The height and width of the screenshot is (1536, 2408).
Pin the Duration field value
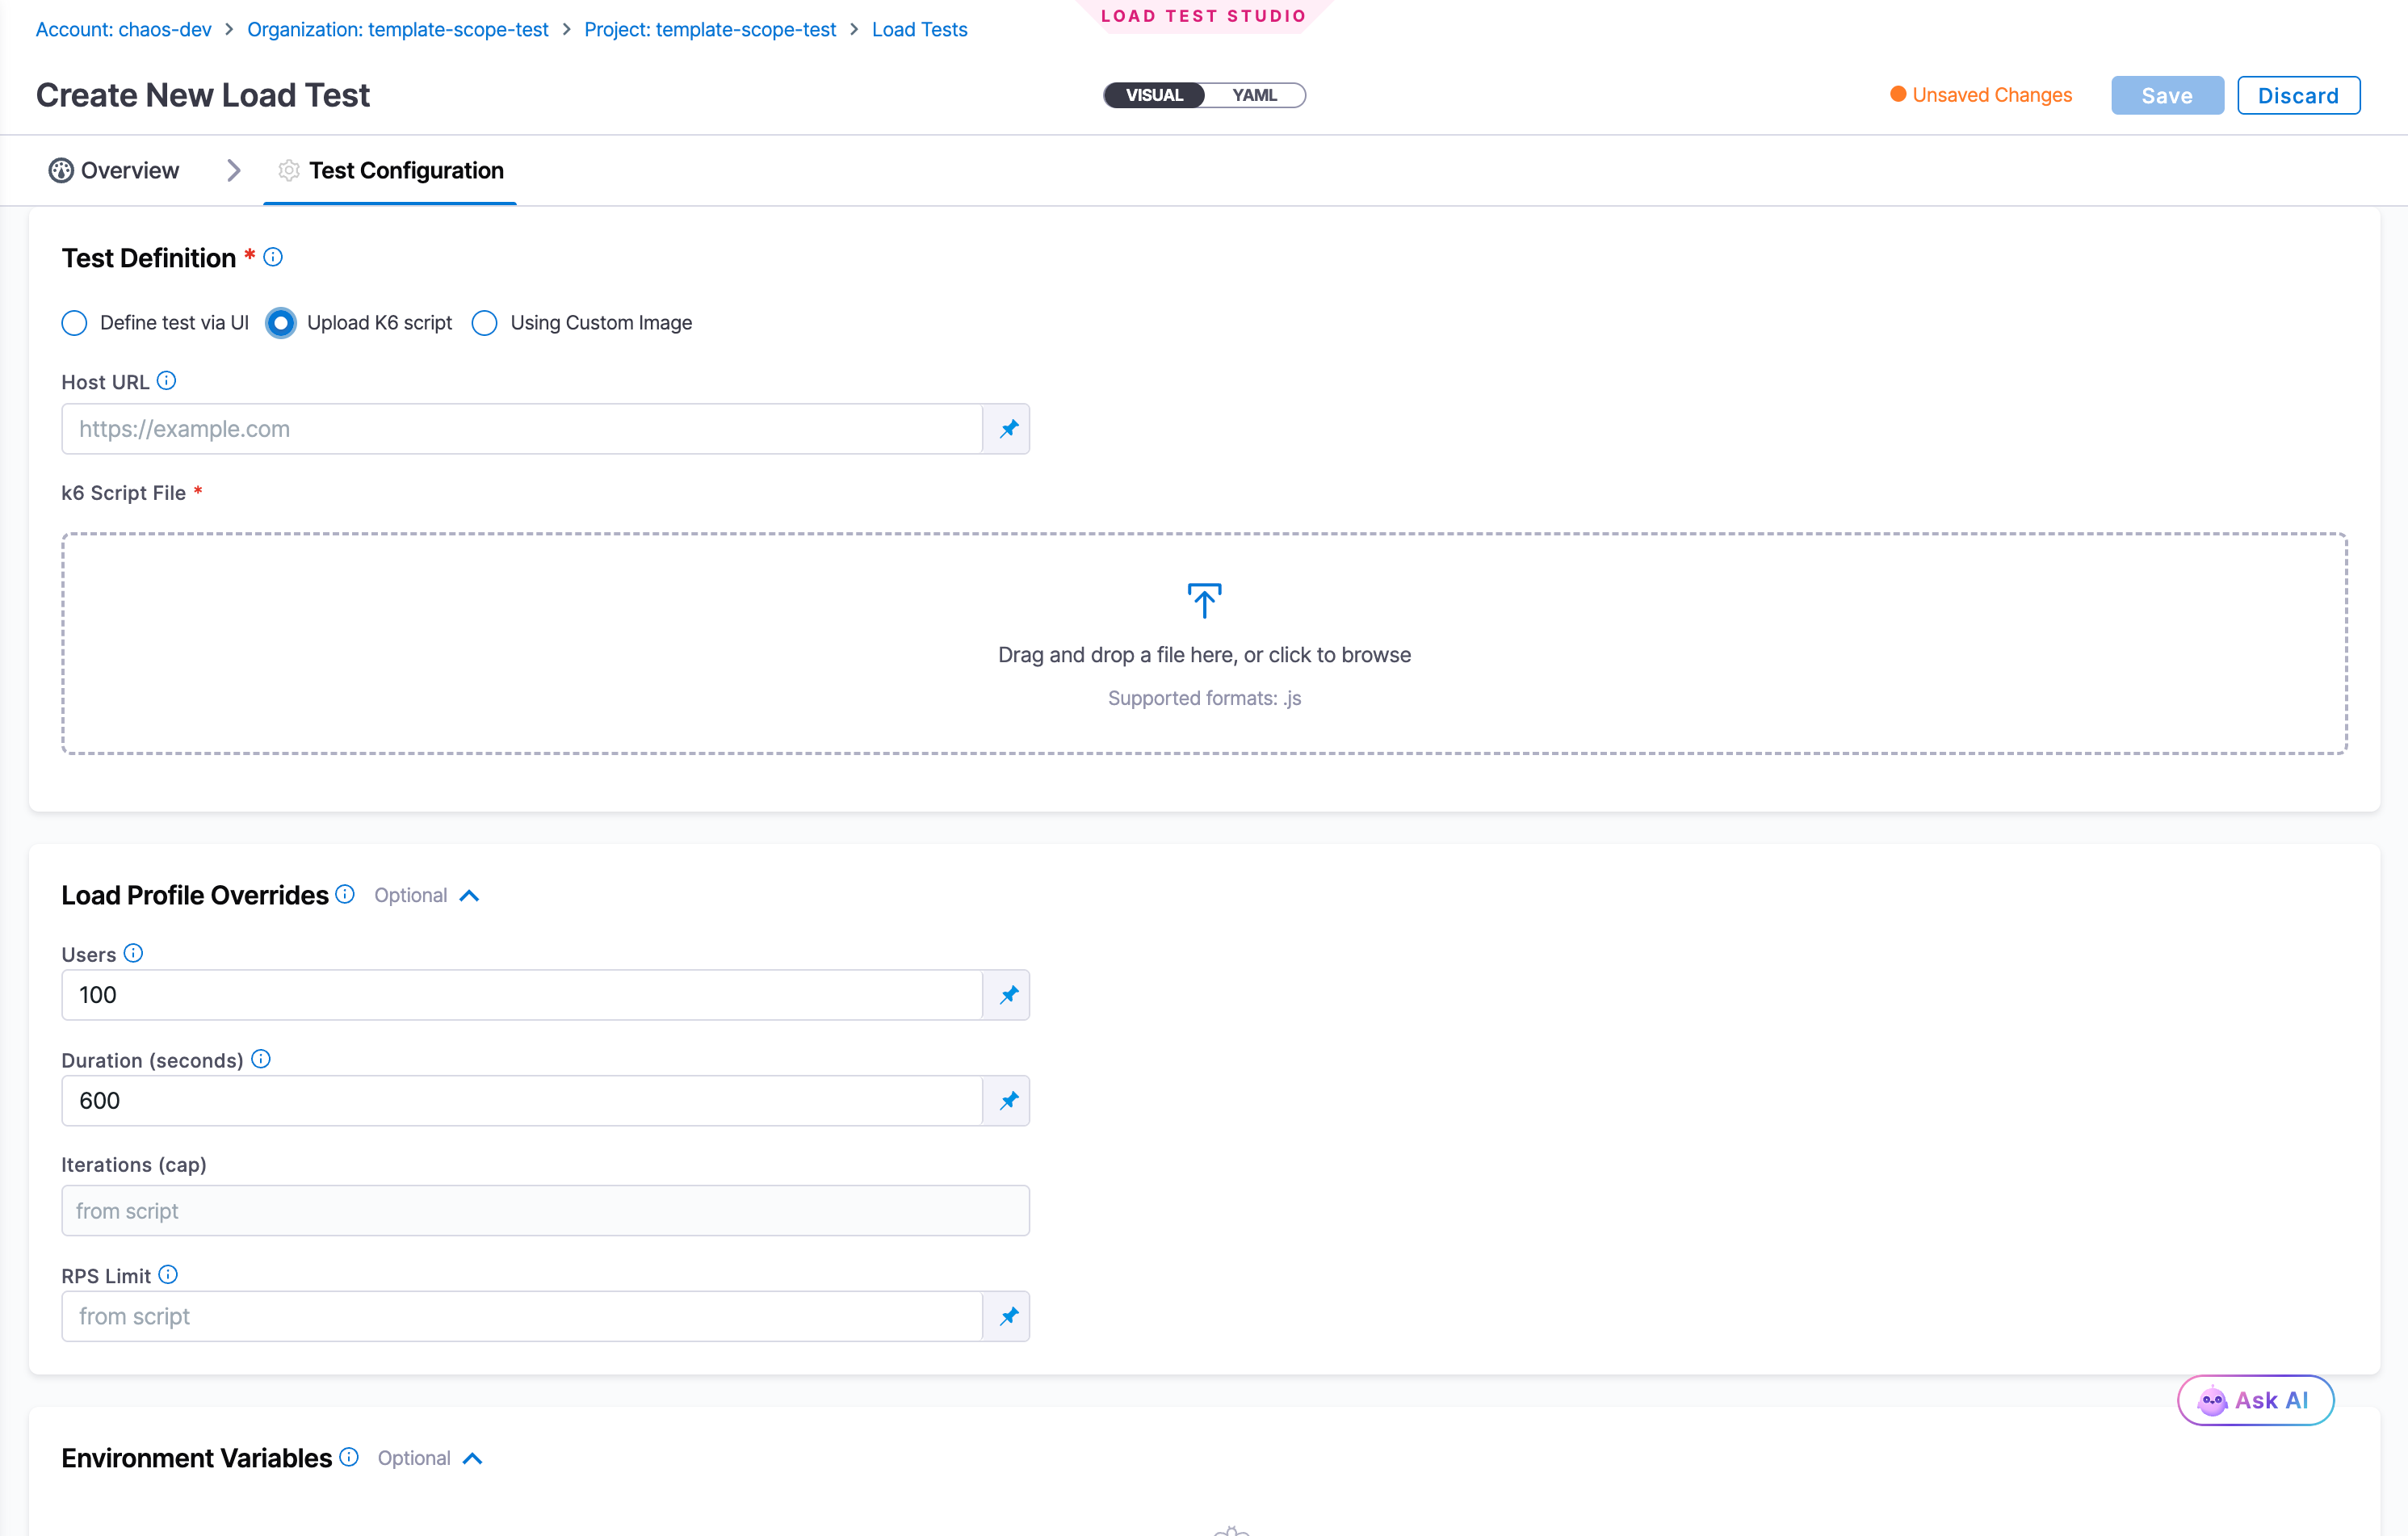tap(1008, 1101)
